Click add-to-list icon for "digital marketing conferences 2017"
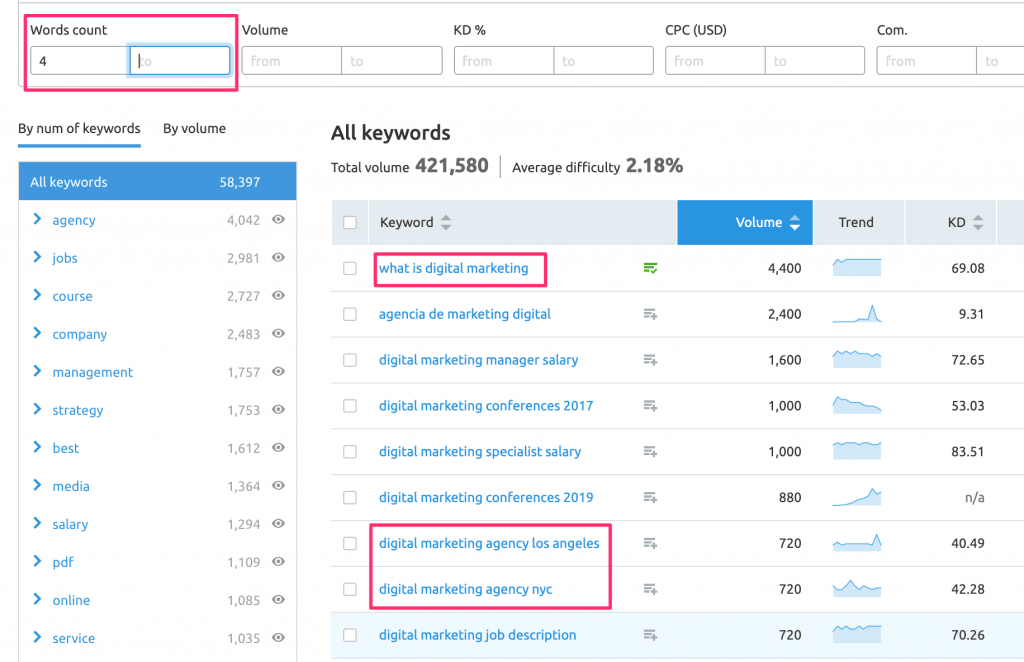1024x662 pixels. 651,406
